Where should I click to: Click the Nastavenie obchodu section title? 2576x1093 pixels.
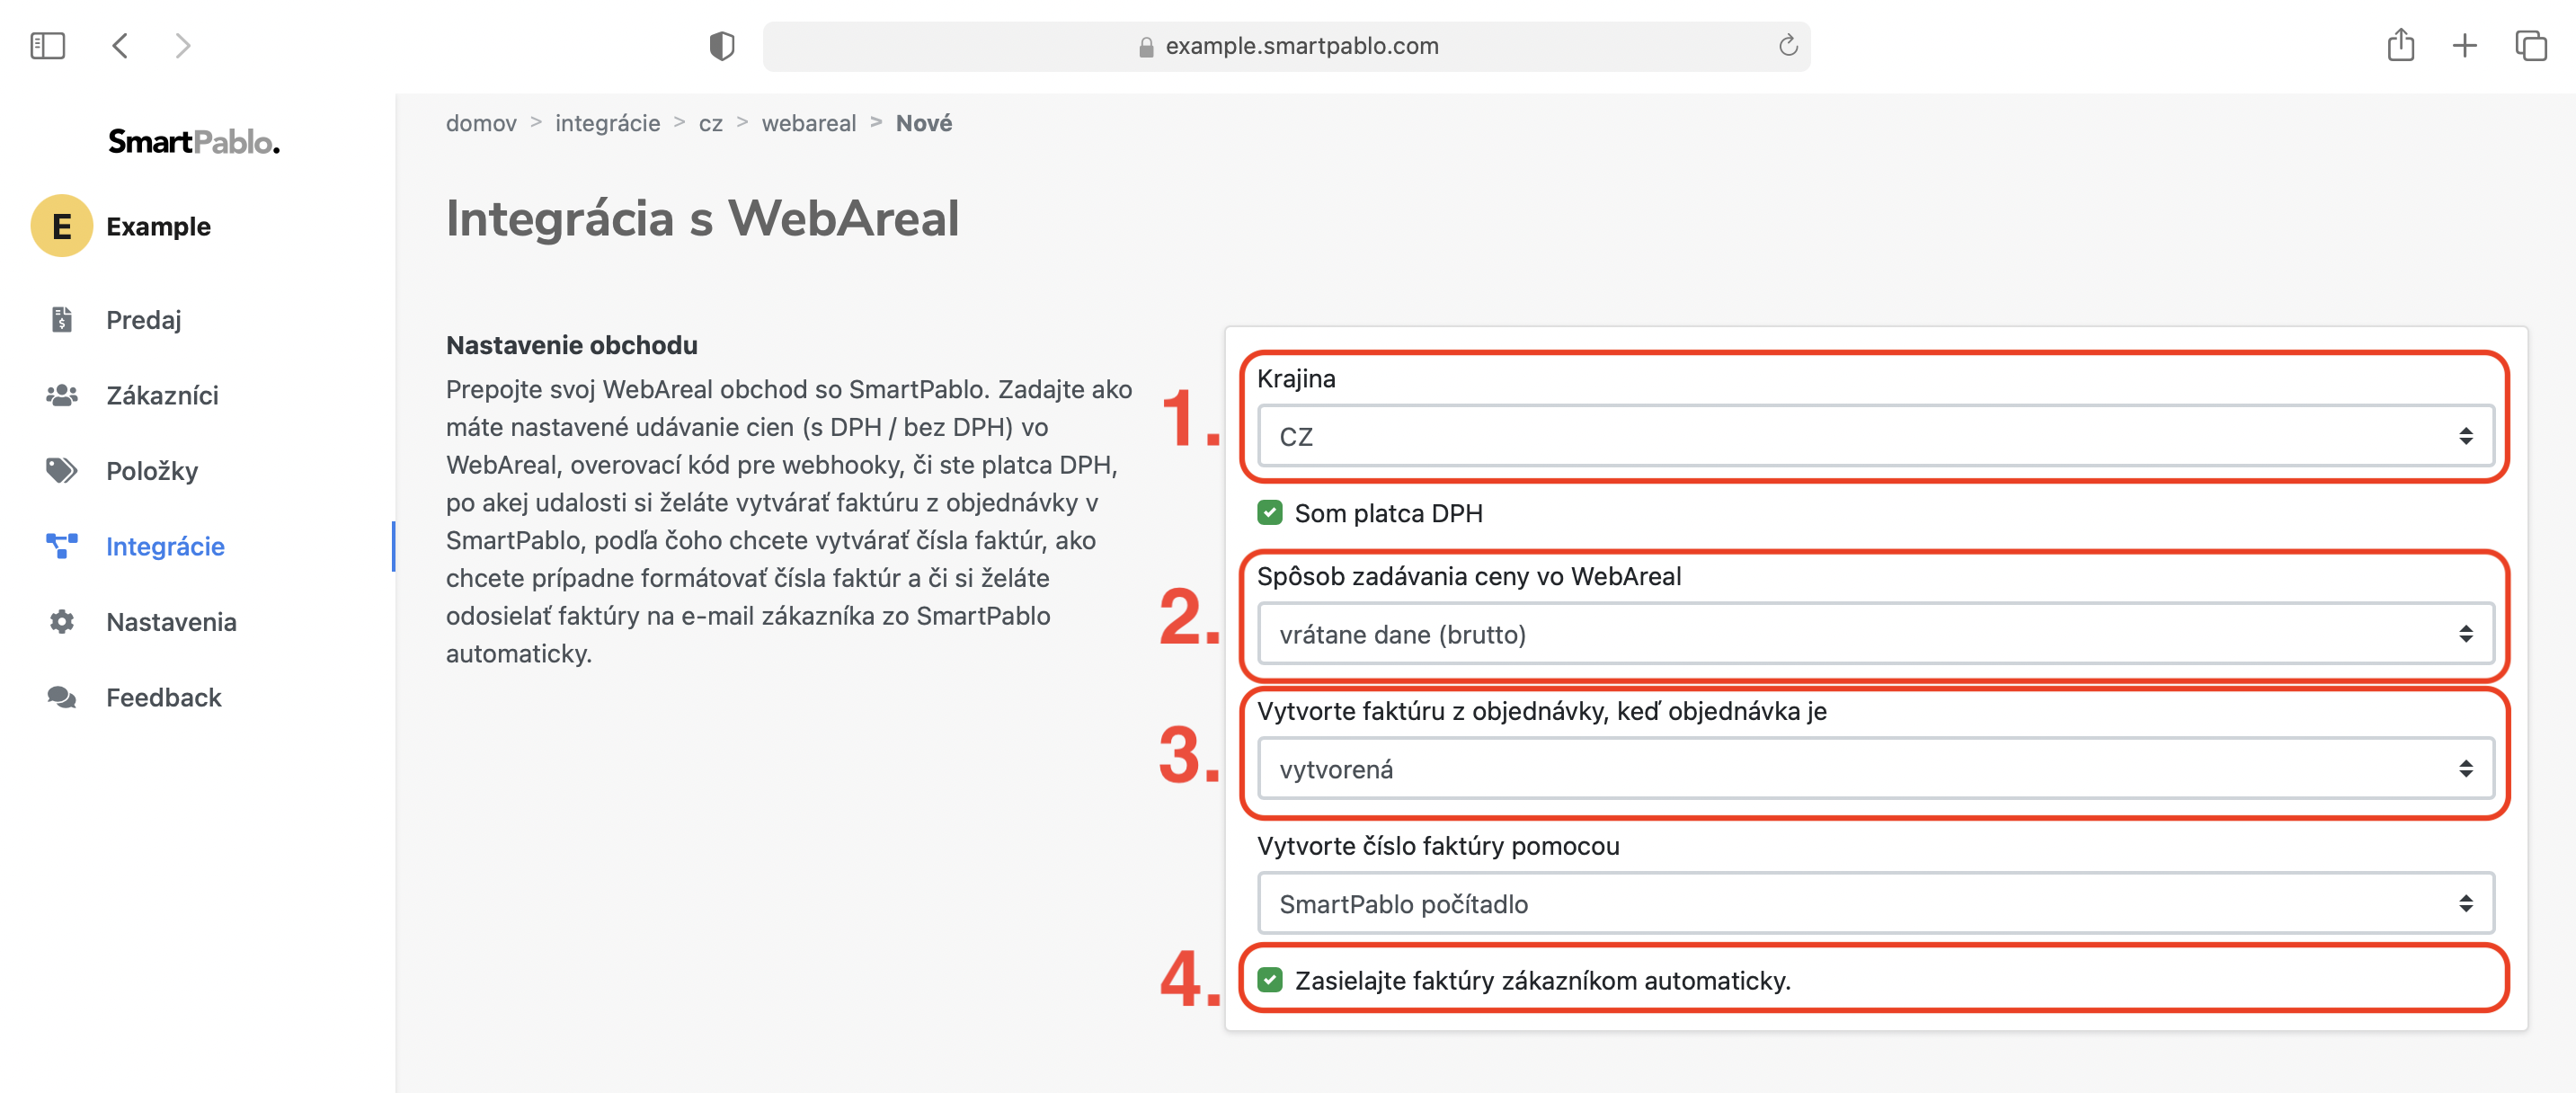[x=571, y=345]
